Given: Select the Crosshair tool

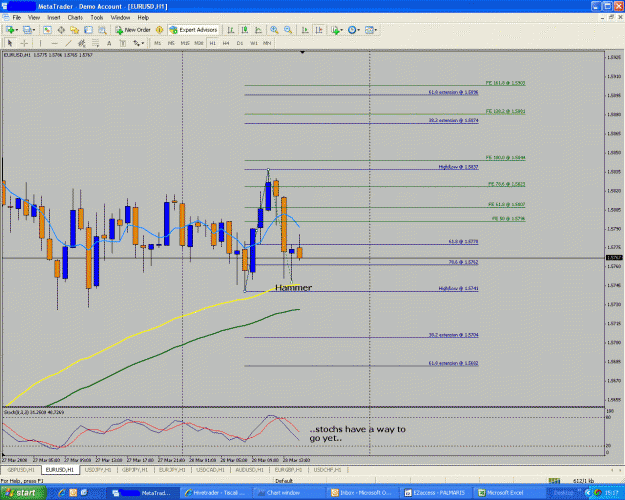Looking at the screenshot, I should pyautogui.click(x=24, y=43).
